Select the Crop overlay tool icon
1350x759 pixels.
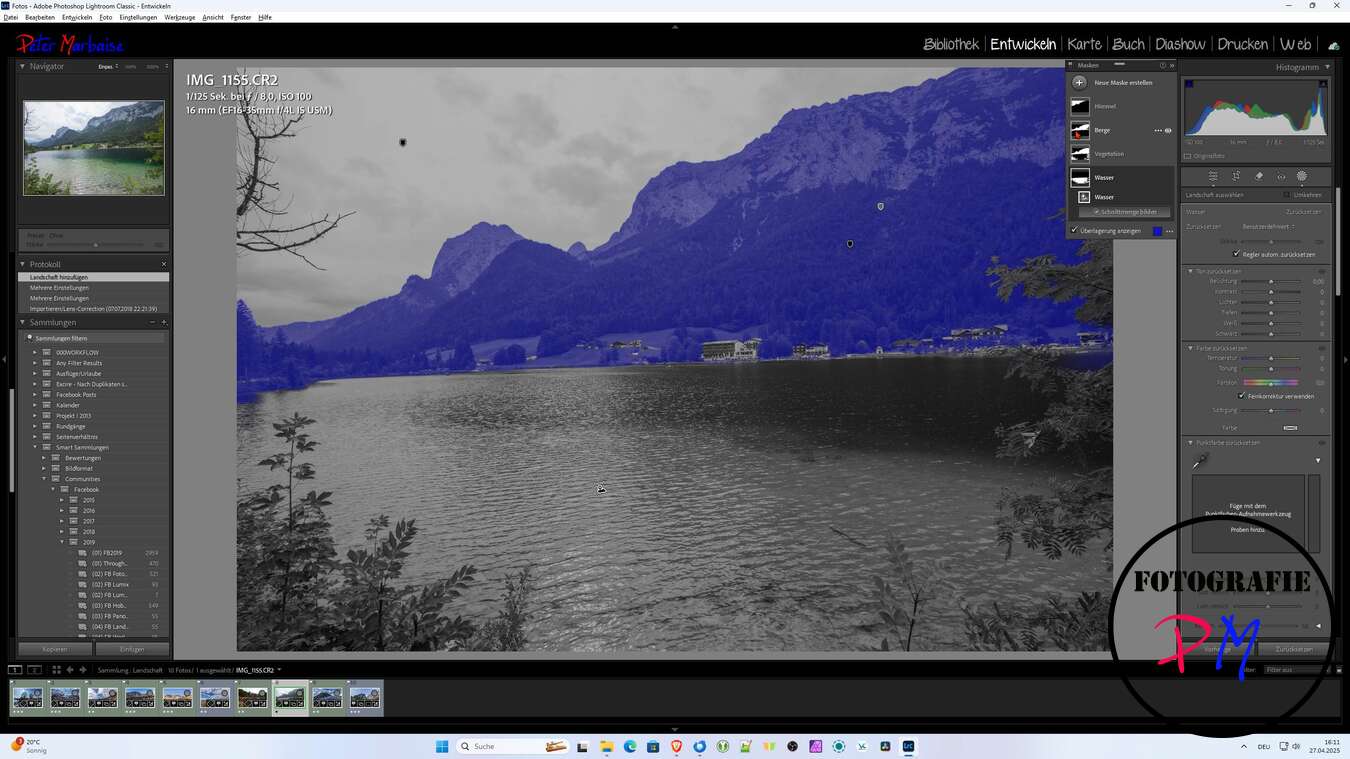pyautogui.click(x=1236, y=176)
